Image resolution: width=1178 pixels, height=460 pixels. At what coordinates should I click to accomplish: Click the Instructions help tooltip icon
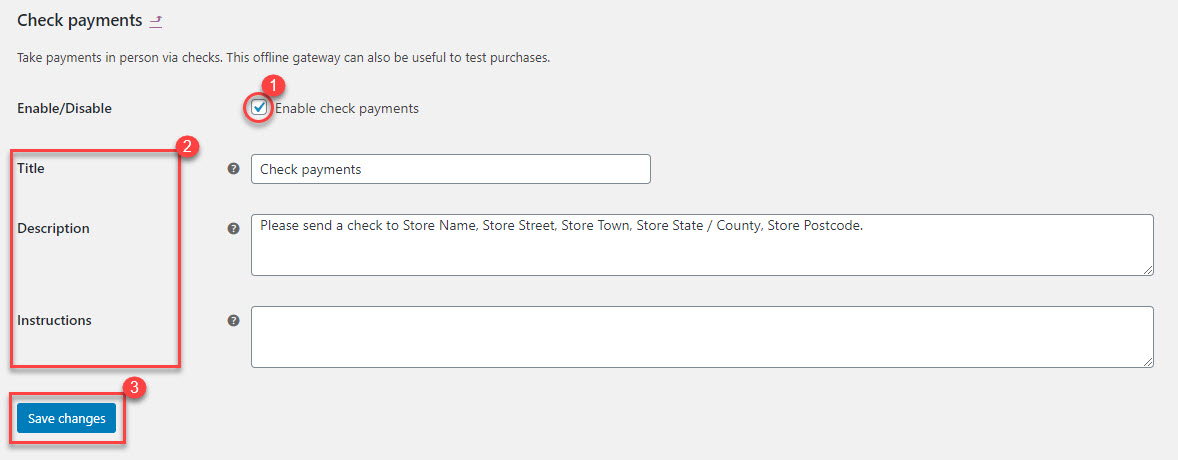pyautogui.click(x=234, y=321)
